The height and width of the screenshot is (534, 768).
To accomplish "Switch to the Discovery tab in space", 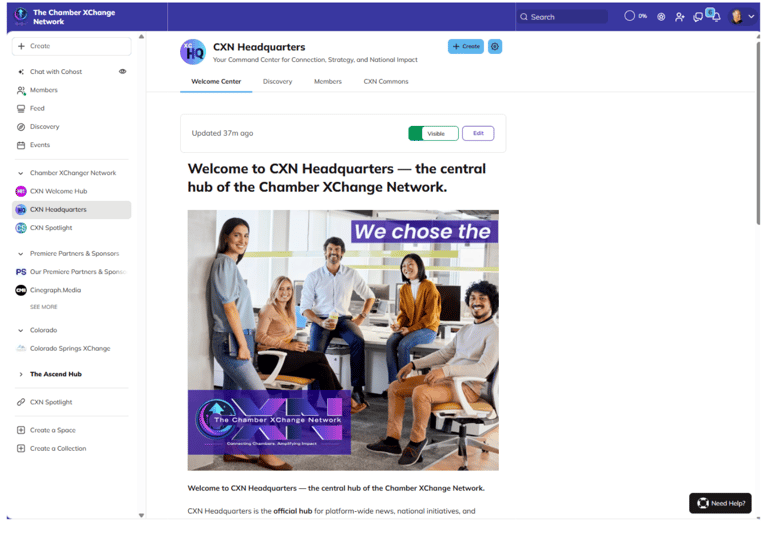I will [277, 82].
